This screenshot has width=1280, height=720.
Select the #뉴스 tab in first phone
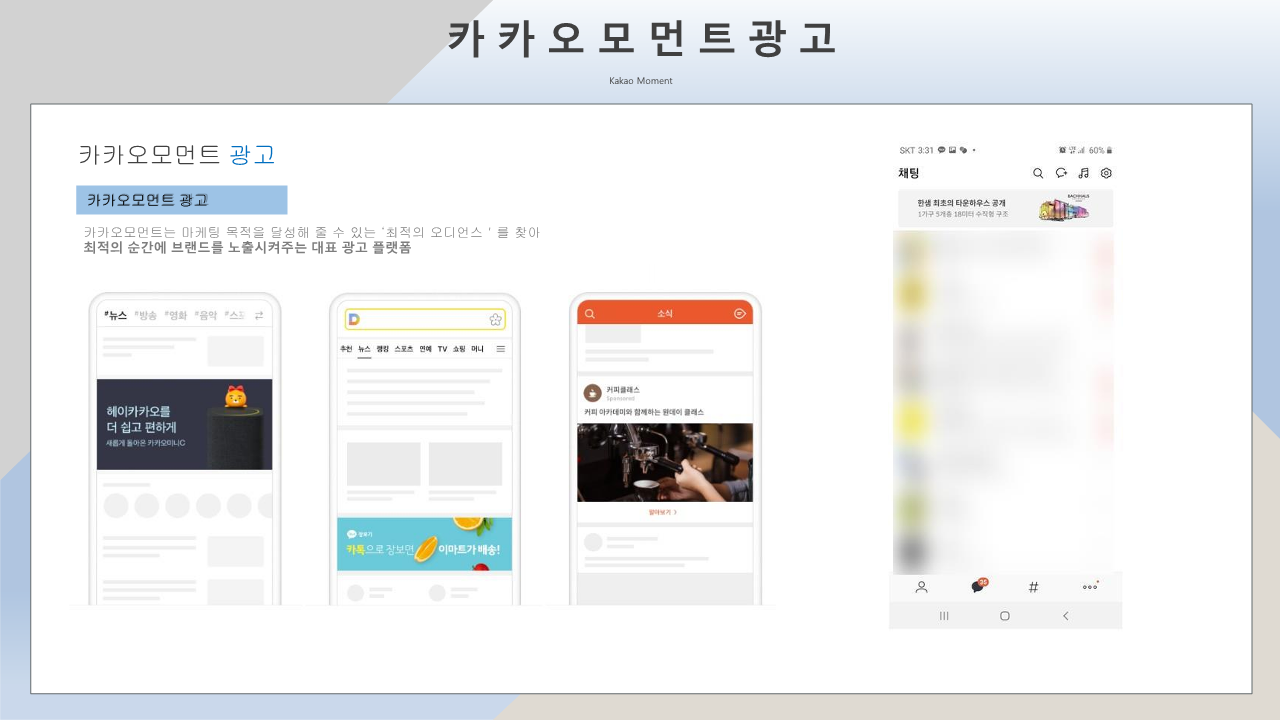[116, 315]
